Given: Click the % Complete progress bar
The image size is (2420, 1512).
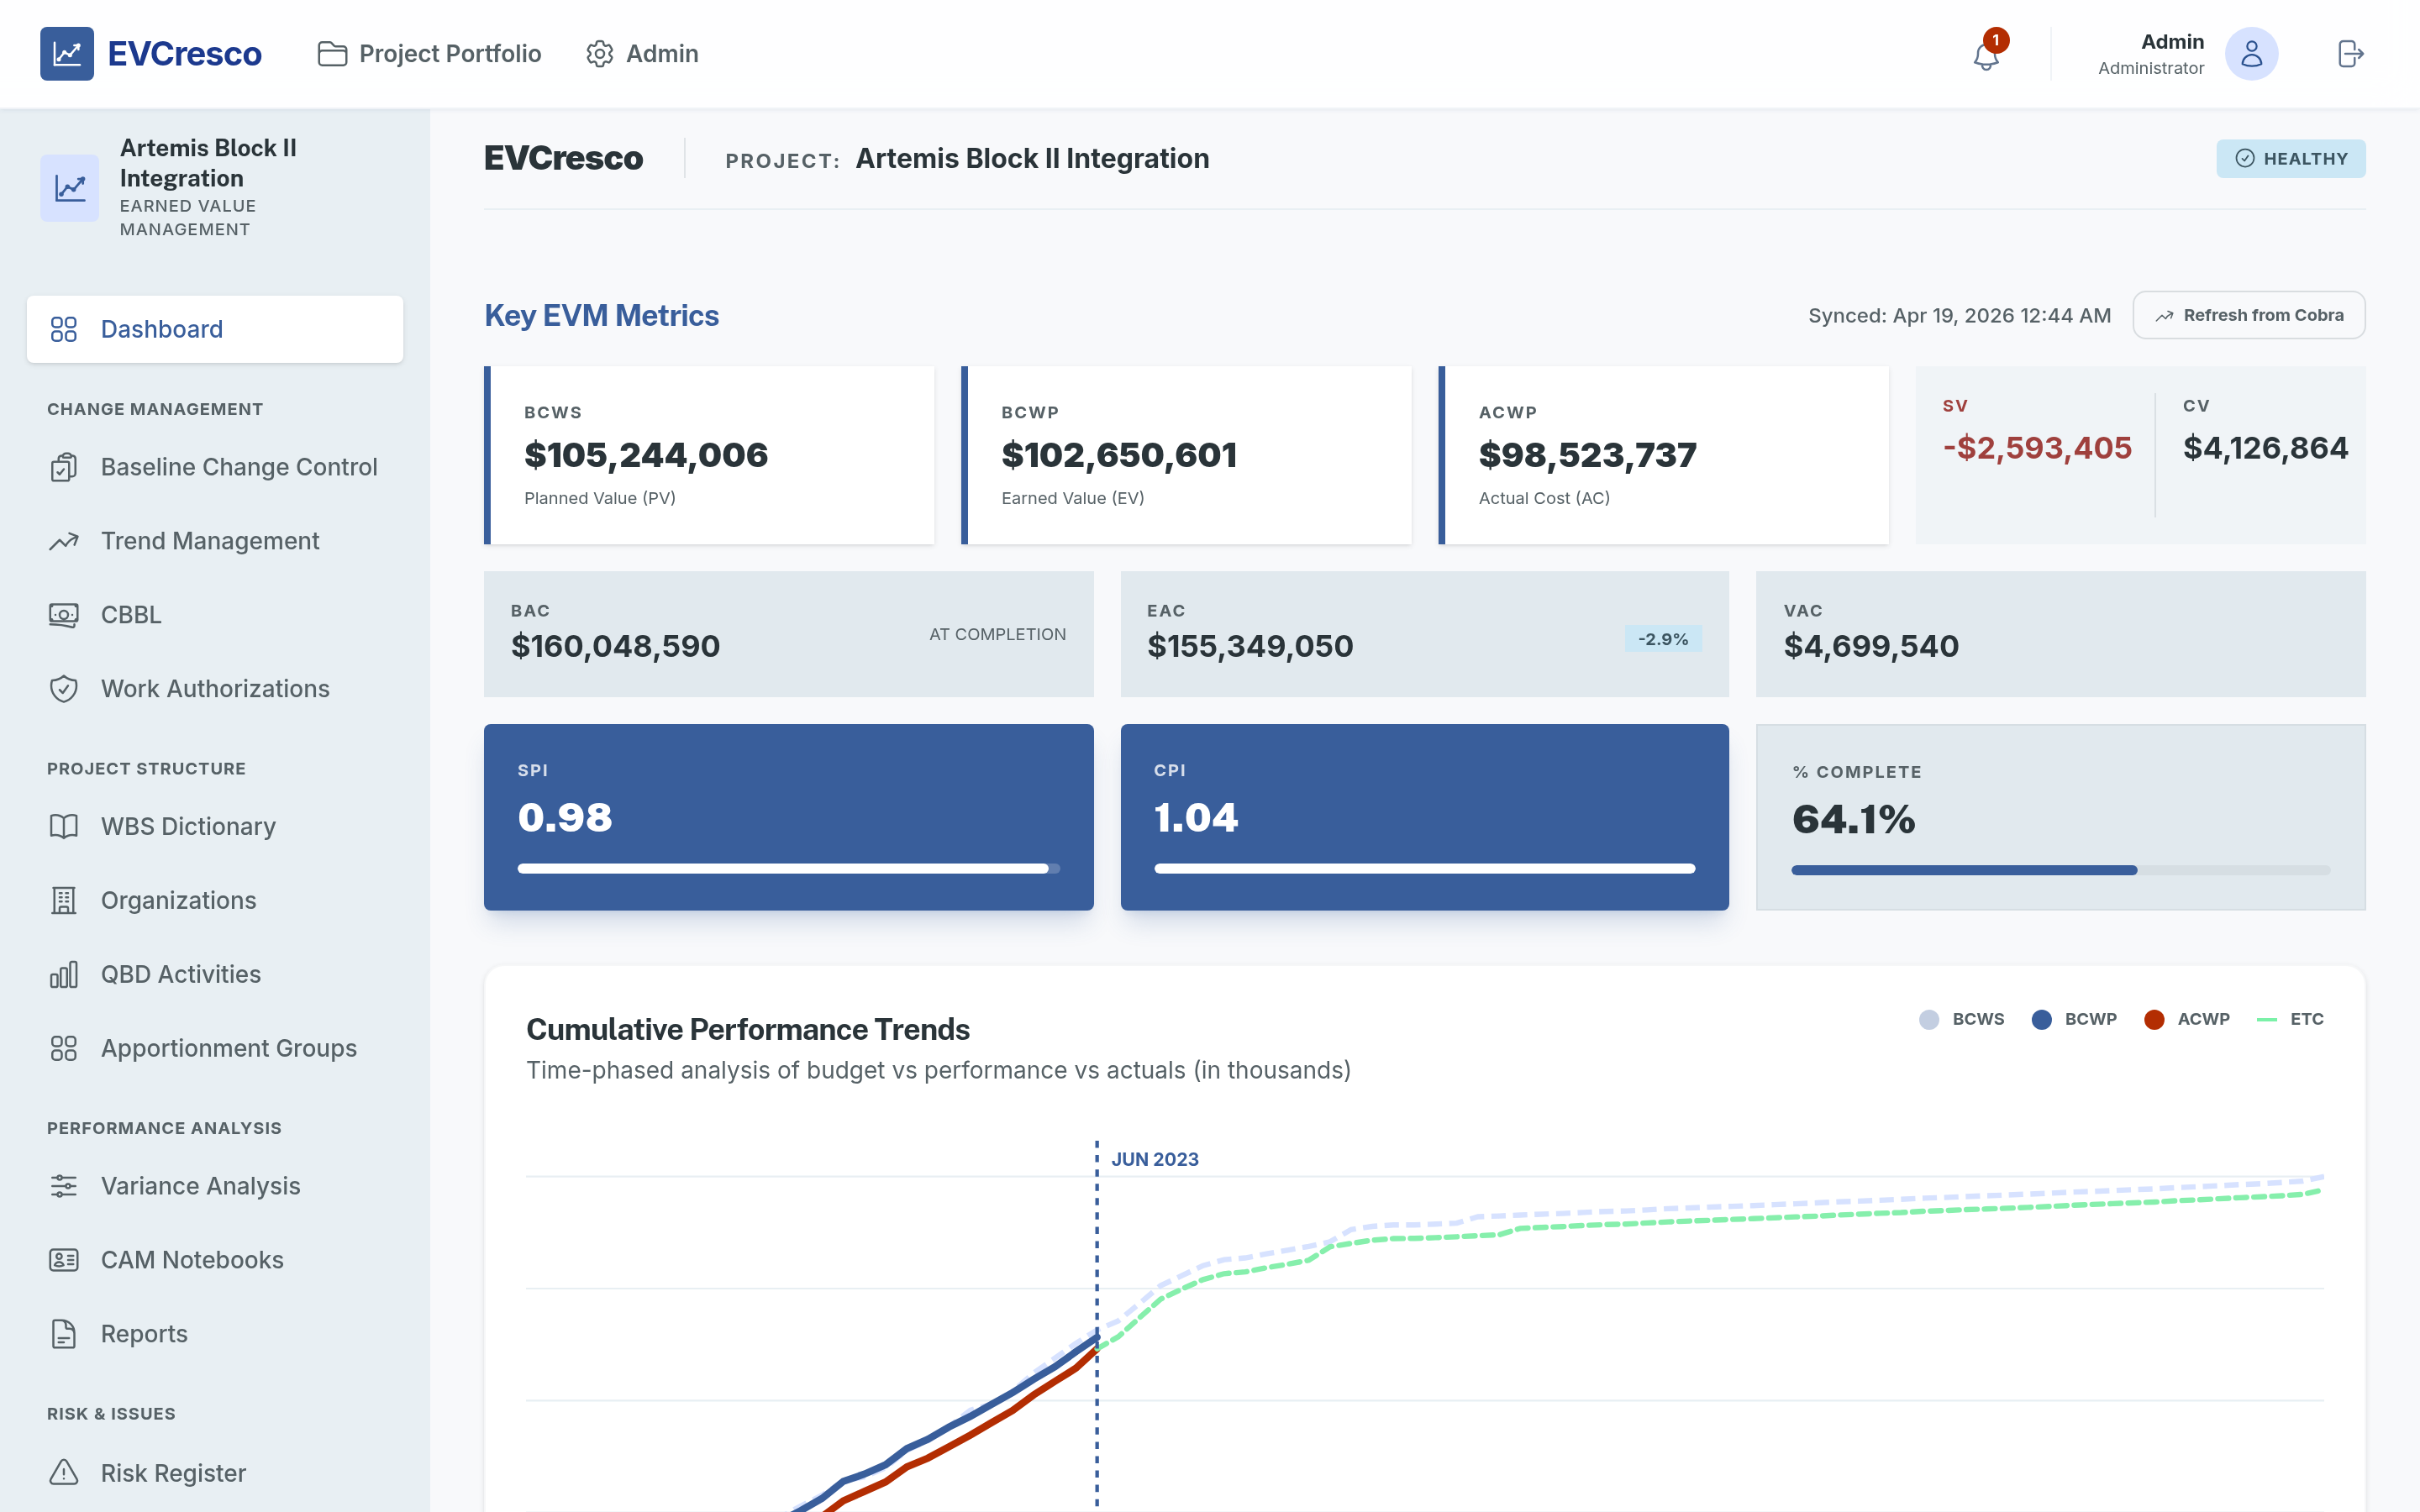Looking at the screenshot, I should [x=2060, y=870].
